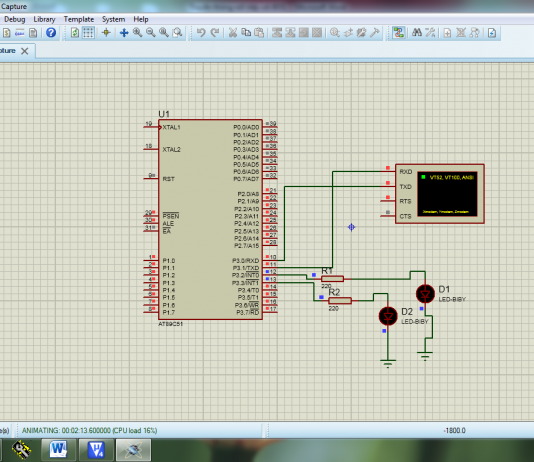Click the Exit to Parent Sheet icon

click(474, 33)
